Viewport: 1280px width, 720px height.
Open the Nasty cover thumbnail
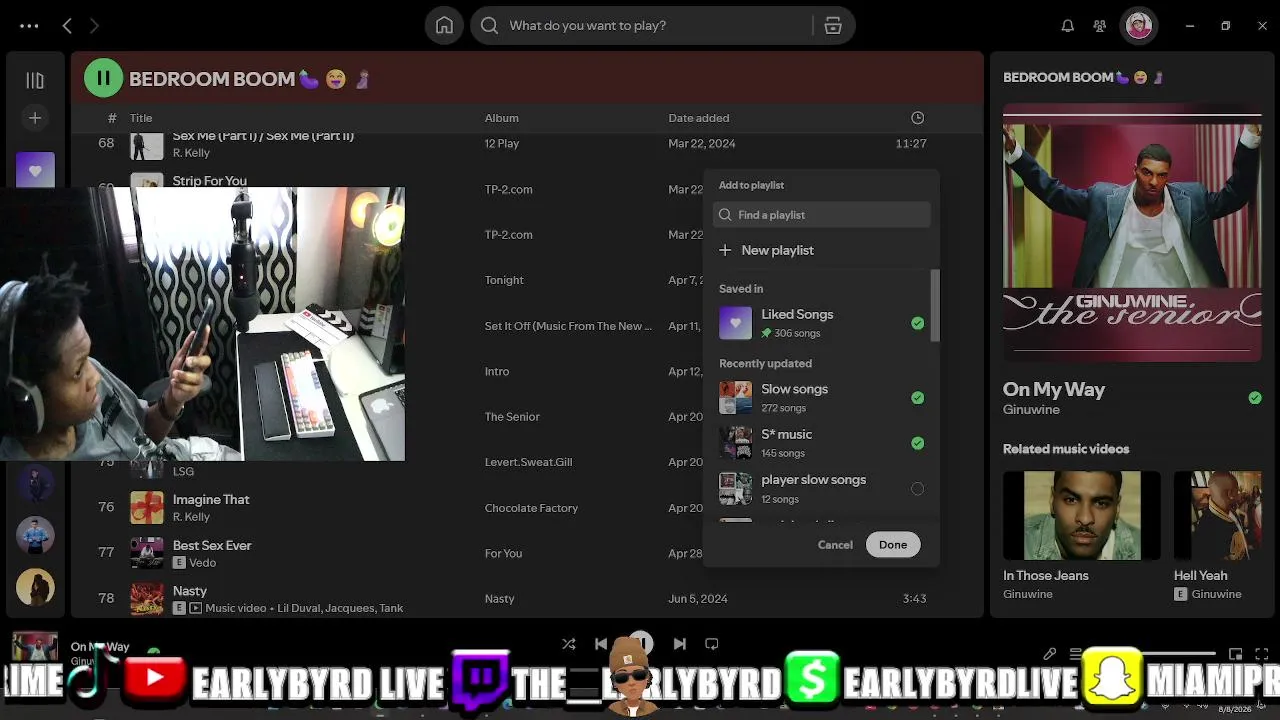point(147,599)
